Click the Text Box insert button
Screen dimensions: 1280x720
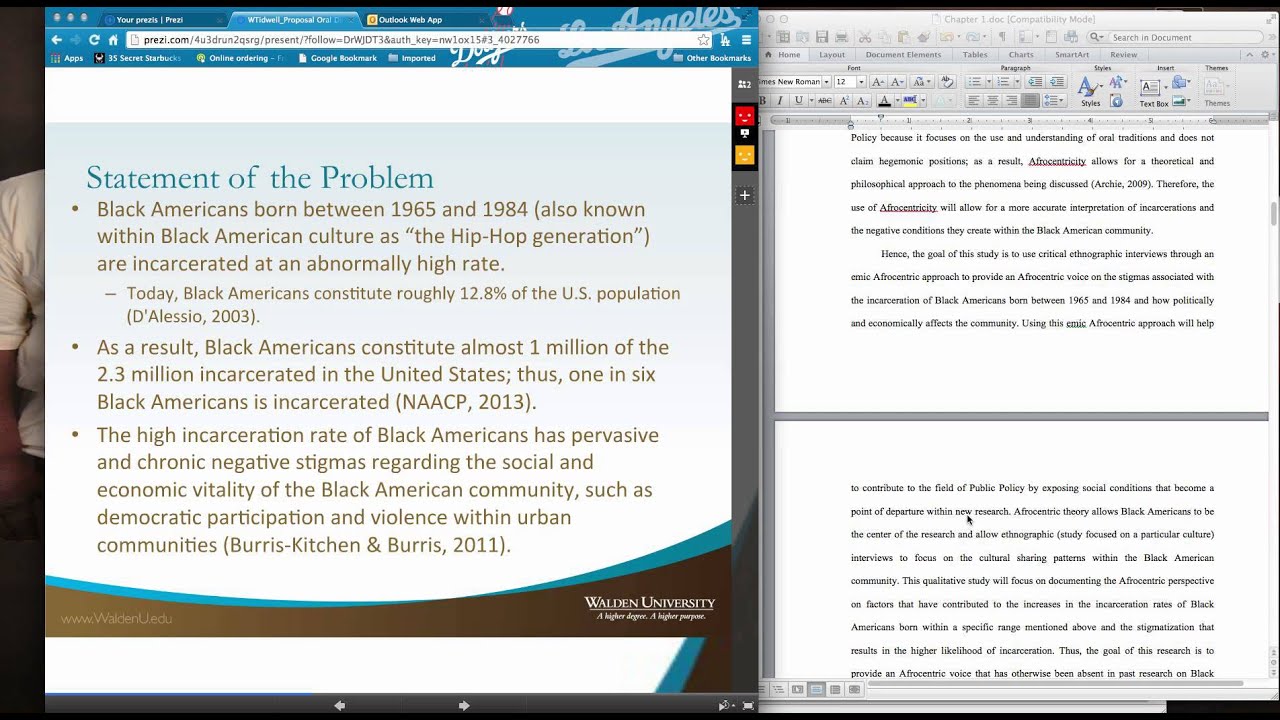(x=1154, y=92)
